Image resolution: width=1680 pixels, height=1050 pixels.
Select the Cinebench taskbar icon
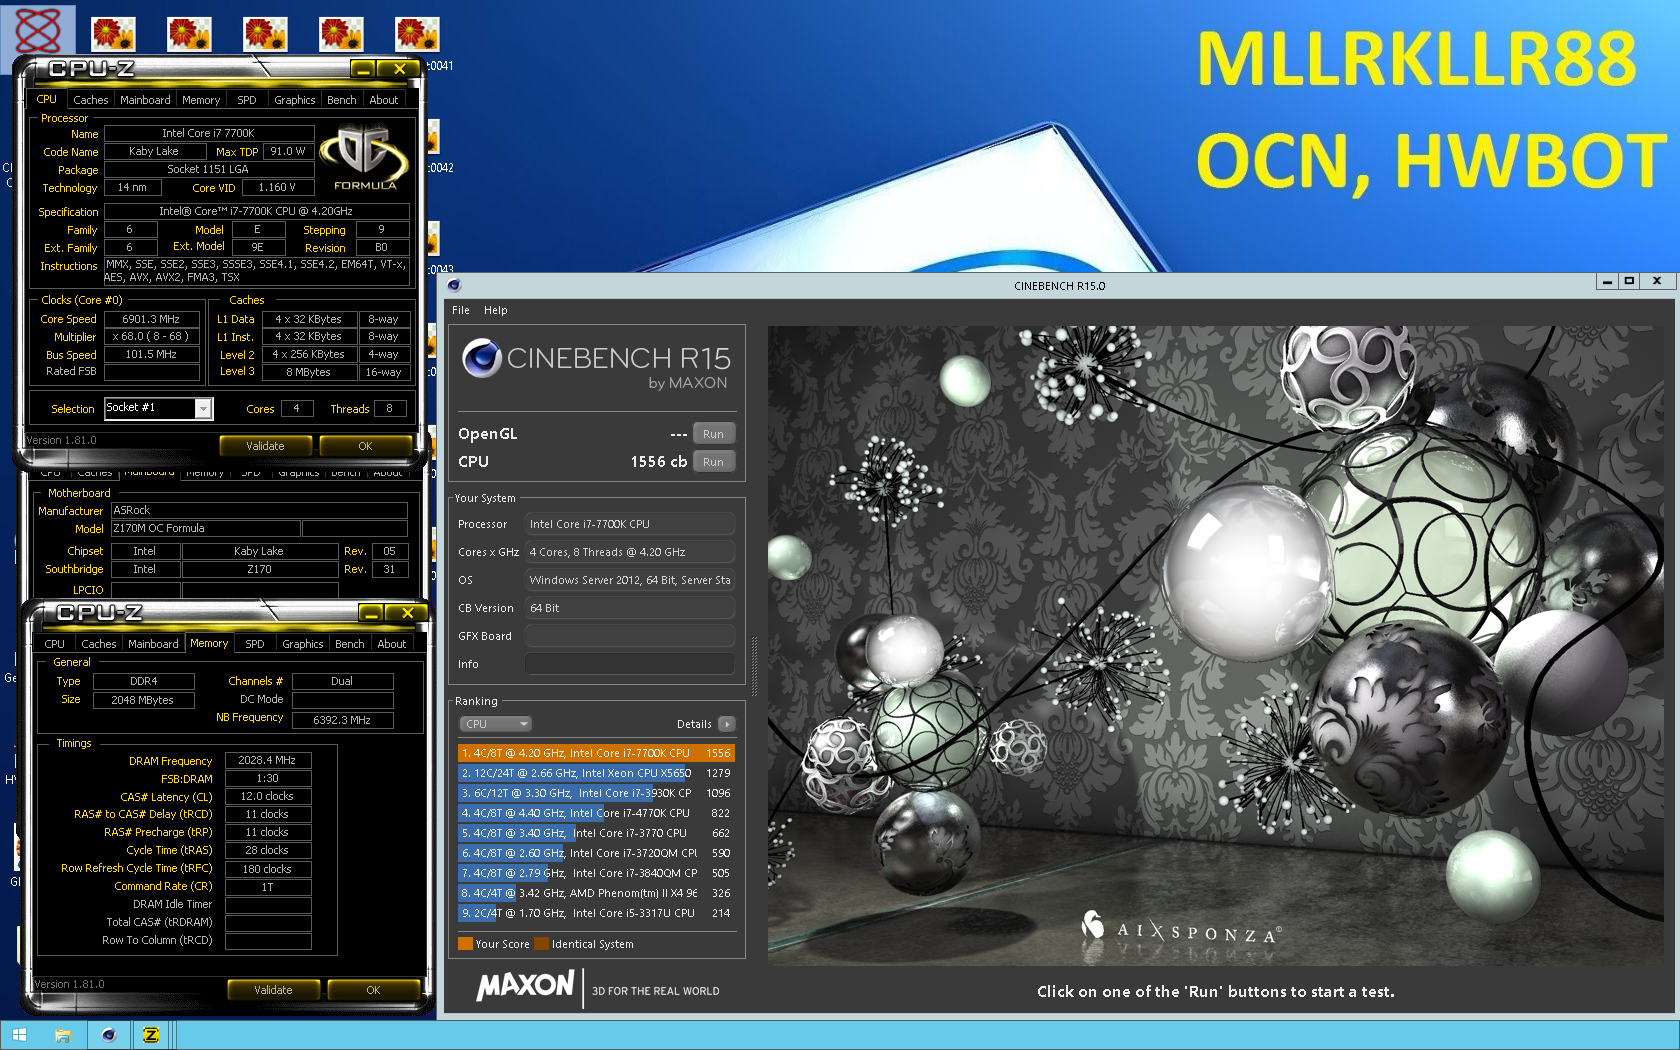click(108, 1035)
